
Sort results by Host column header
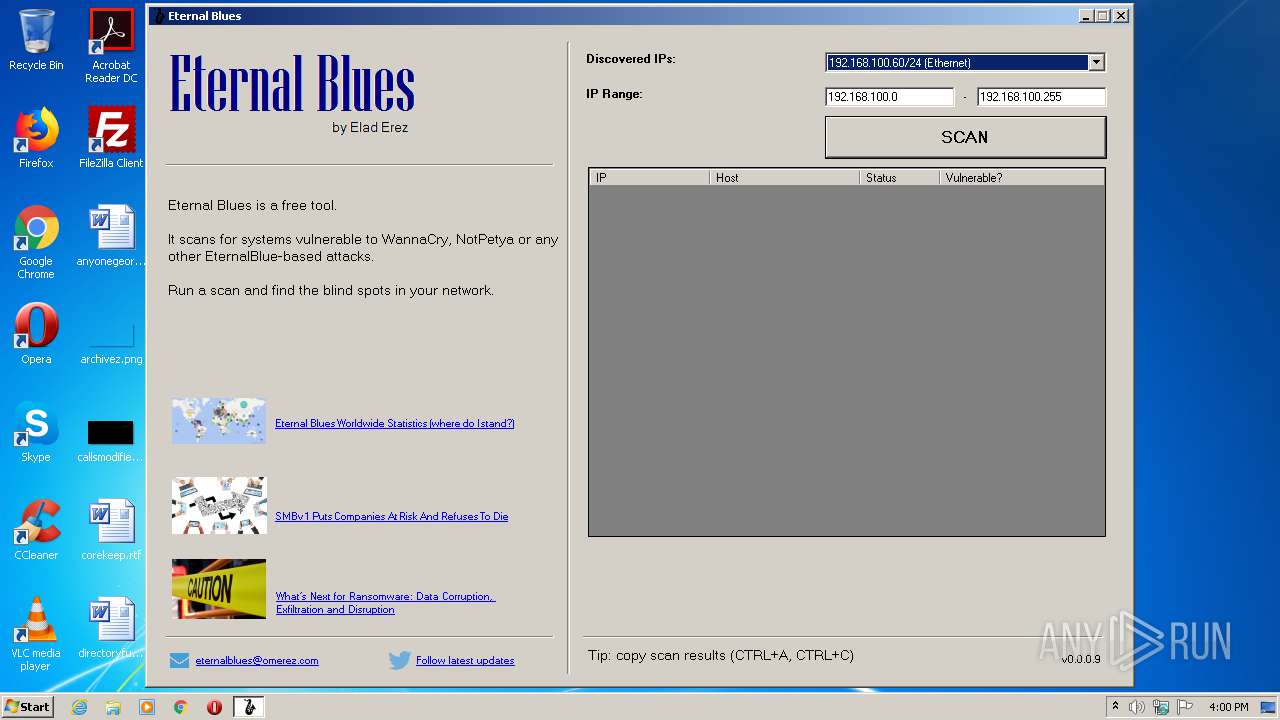tap(784, 178)
